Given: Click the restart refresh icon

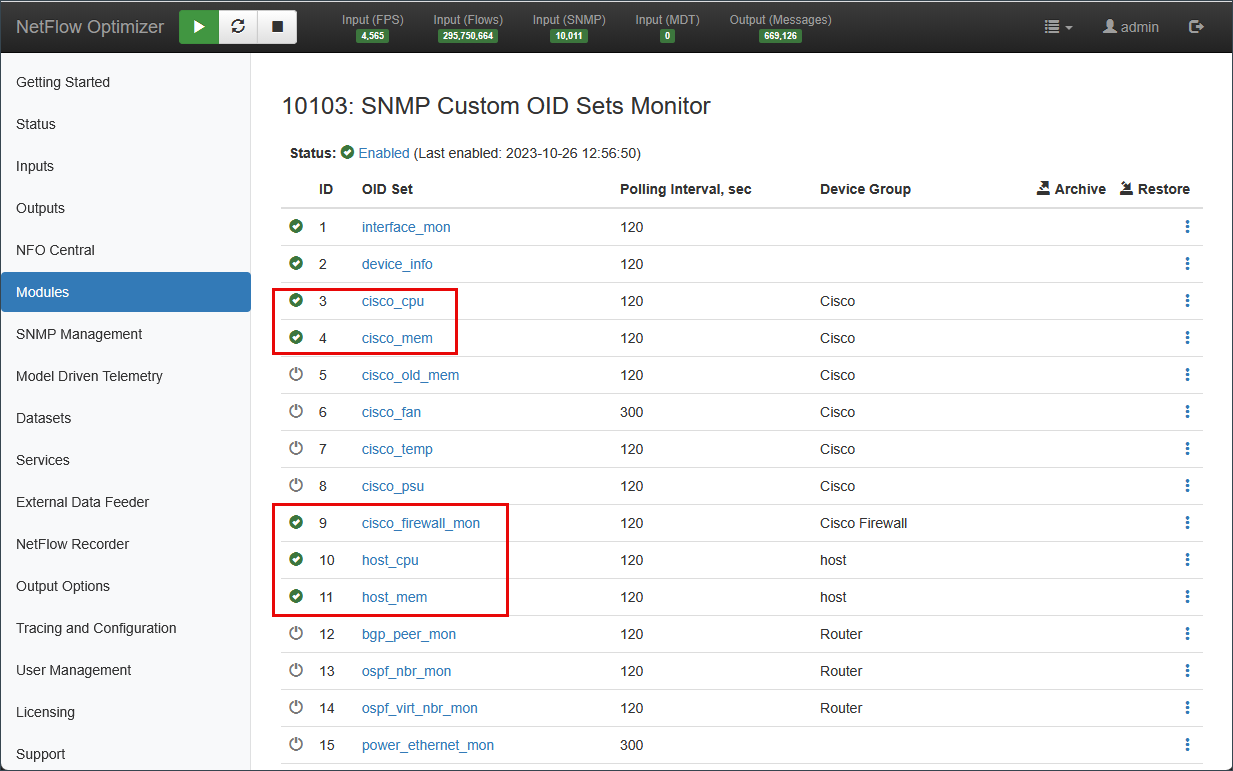Looking at the screenshot, I should click(238, 27).
